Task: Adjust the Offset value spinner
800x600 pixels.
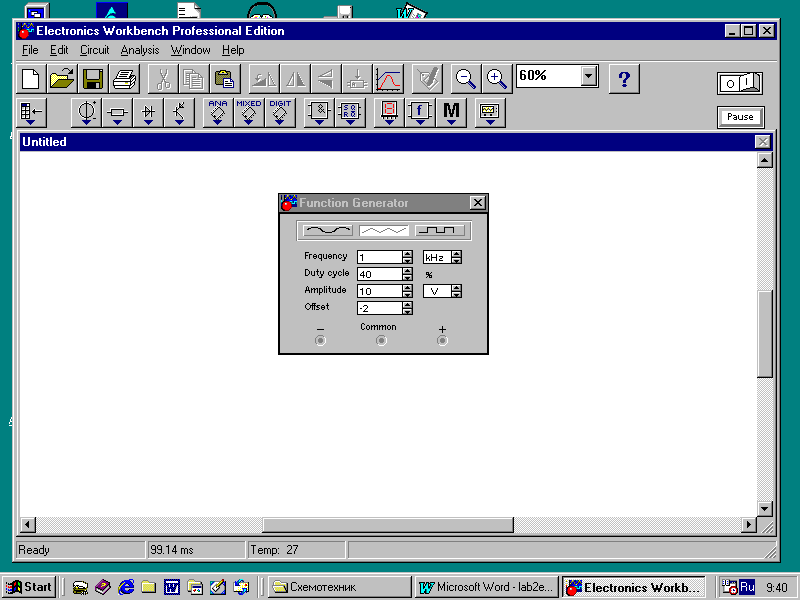Action: (x=407, y=308)
